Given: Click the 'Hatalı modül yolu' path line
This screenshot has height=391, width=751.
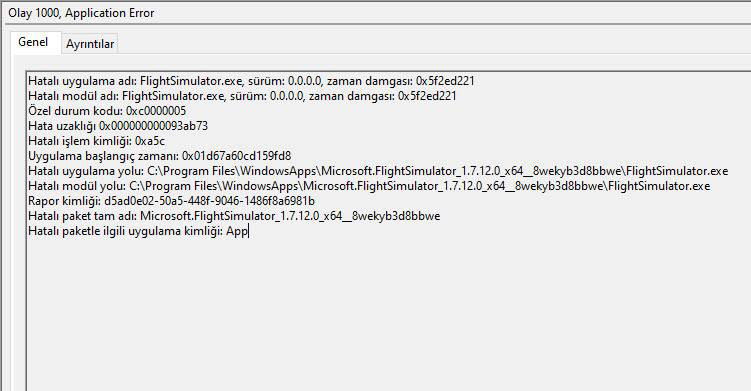Looking at the screenshot, I should point(369,186).
